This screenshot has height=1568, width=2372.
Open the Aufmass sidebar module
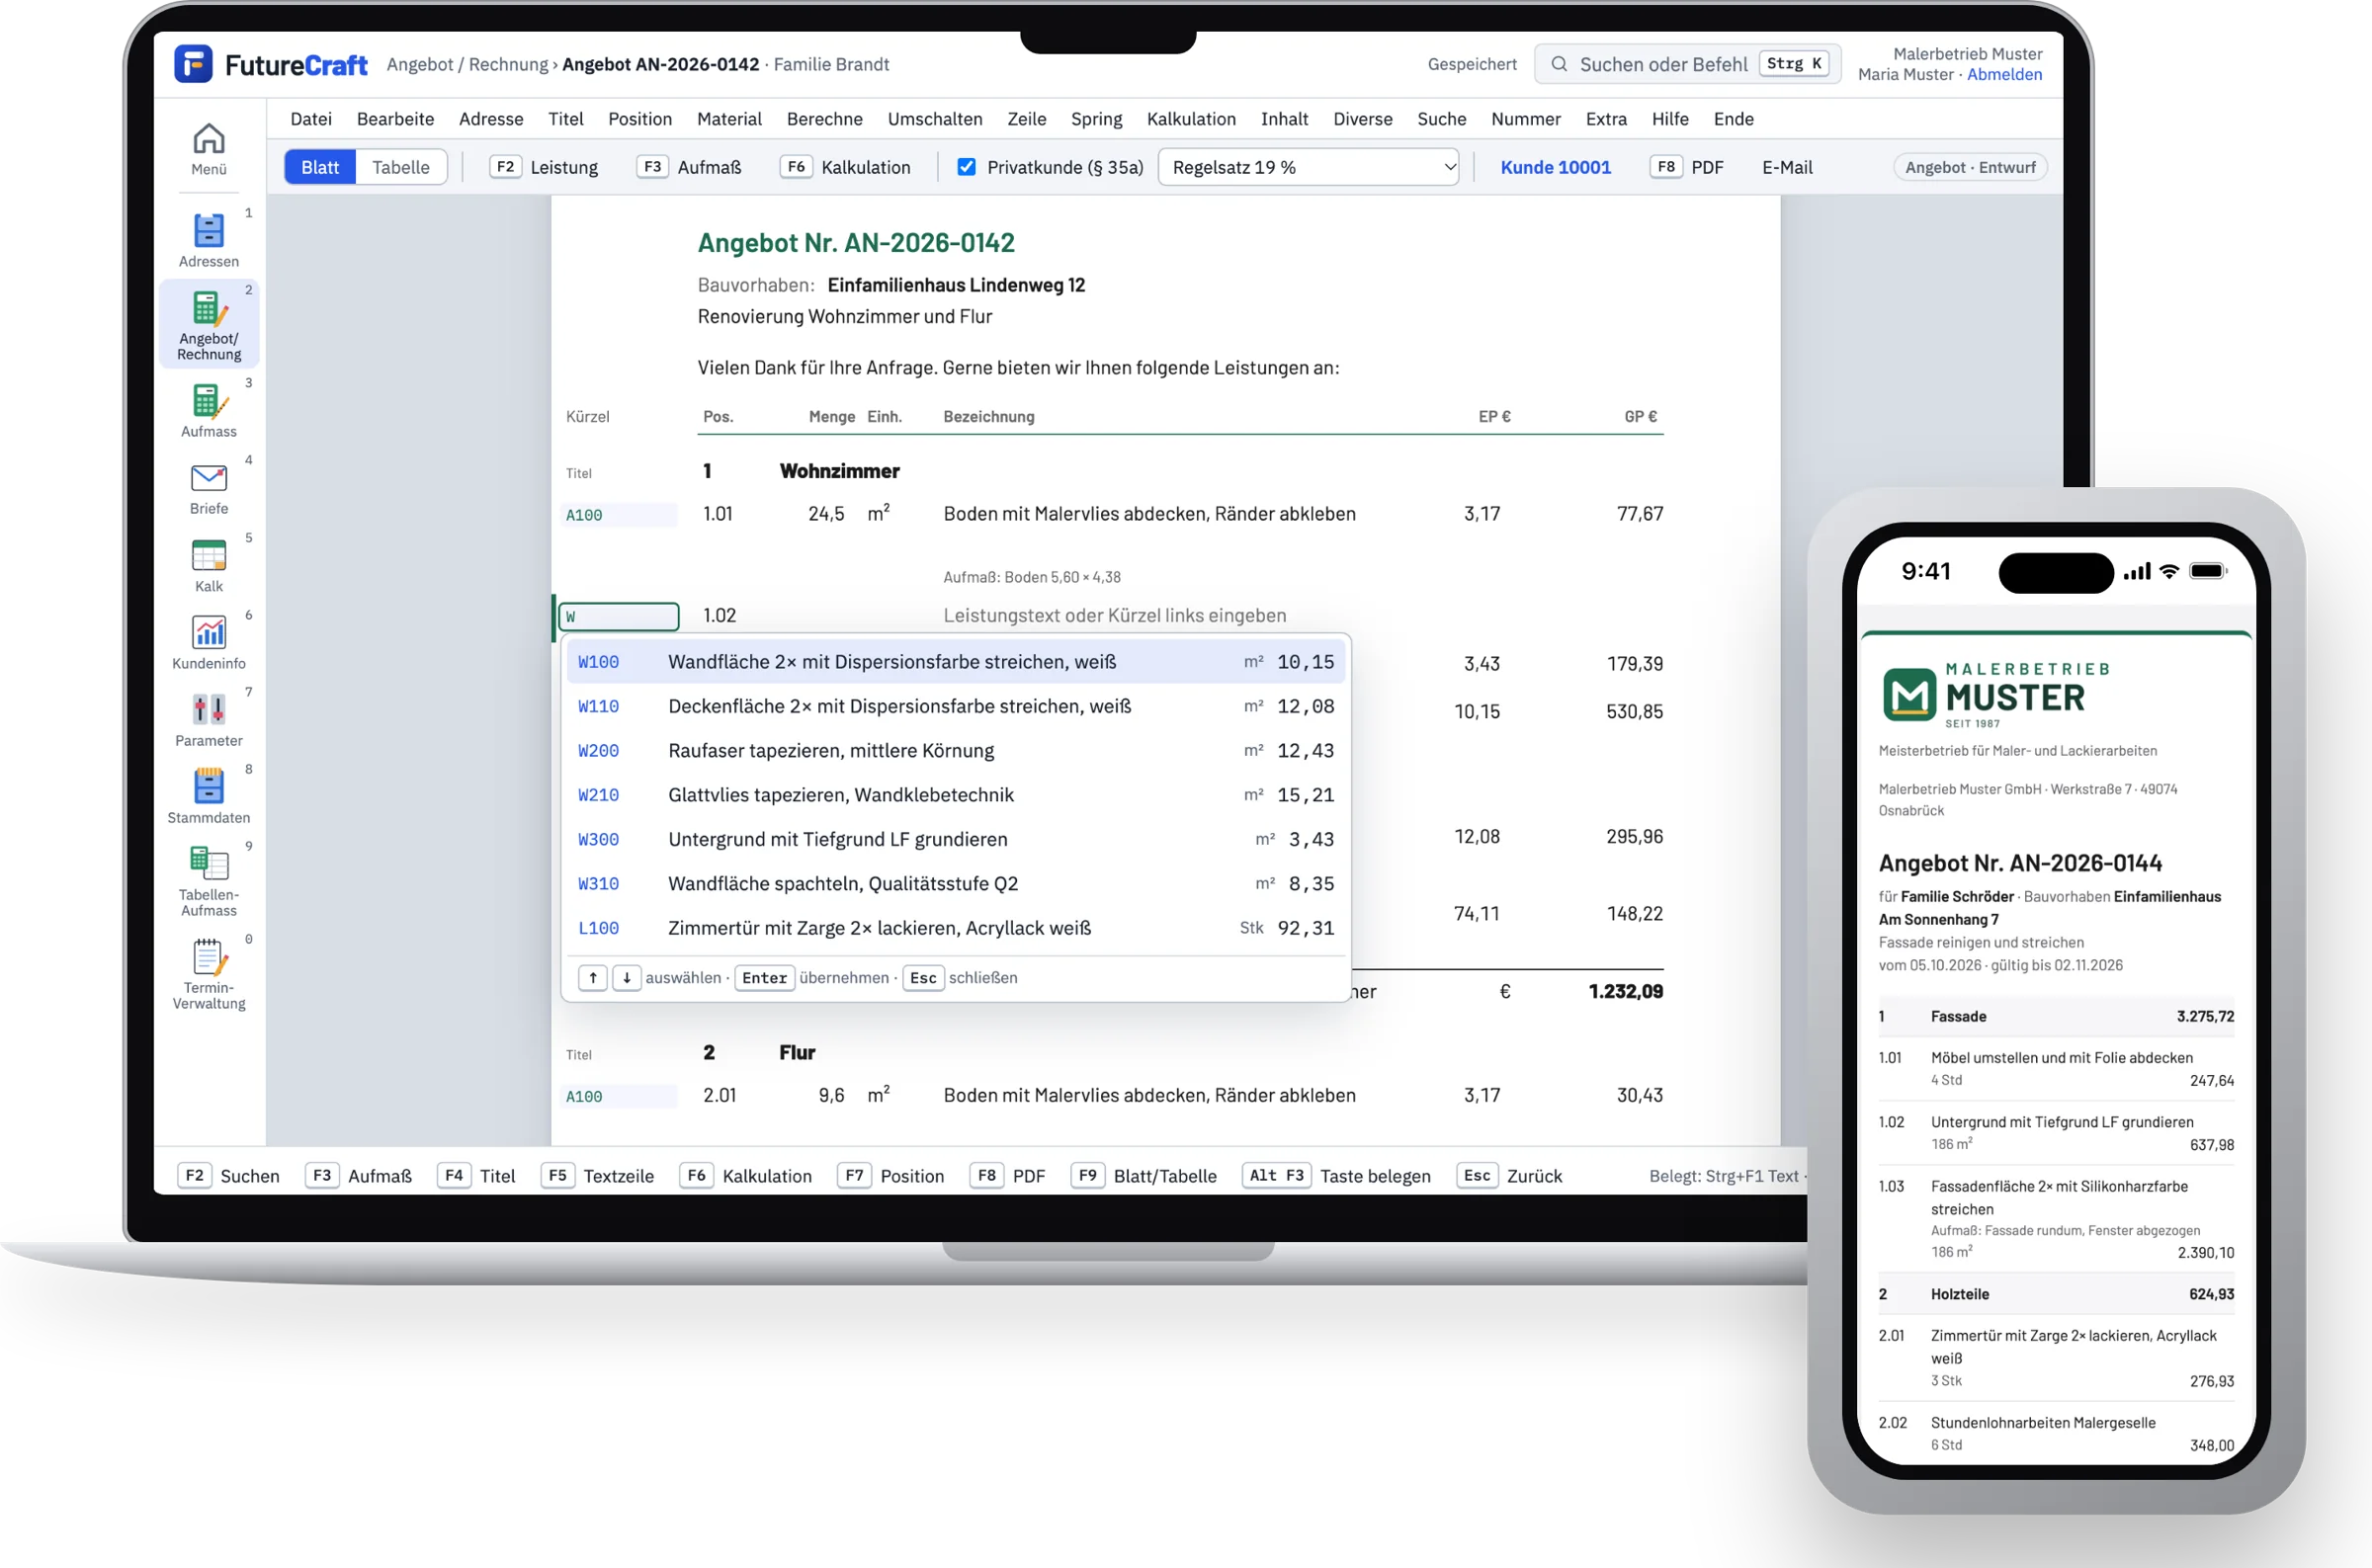(208, 410)
